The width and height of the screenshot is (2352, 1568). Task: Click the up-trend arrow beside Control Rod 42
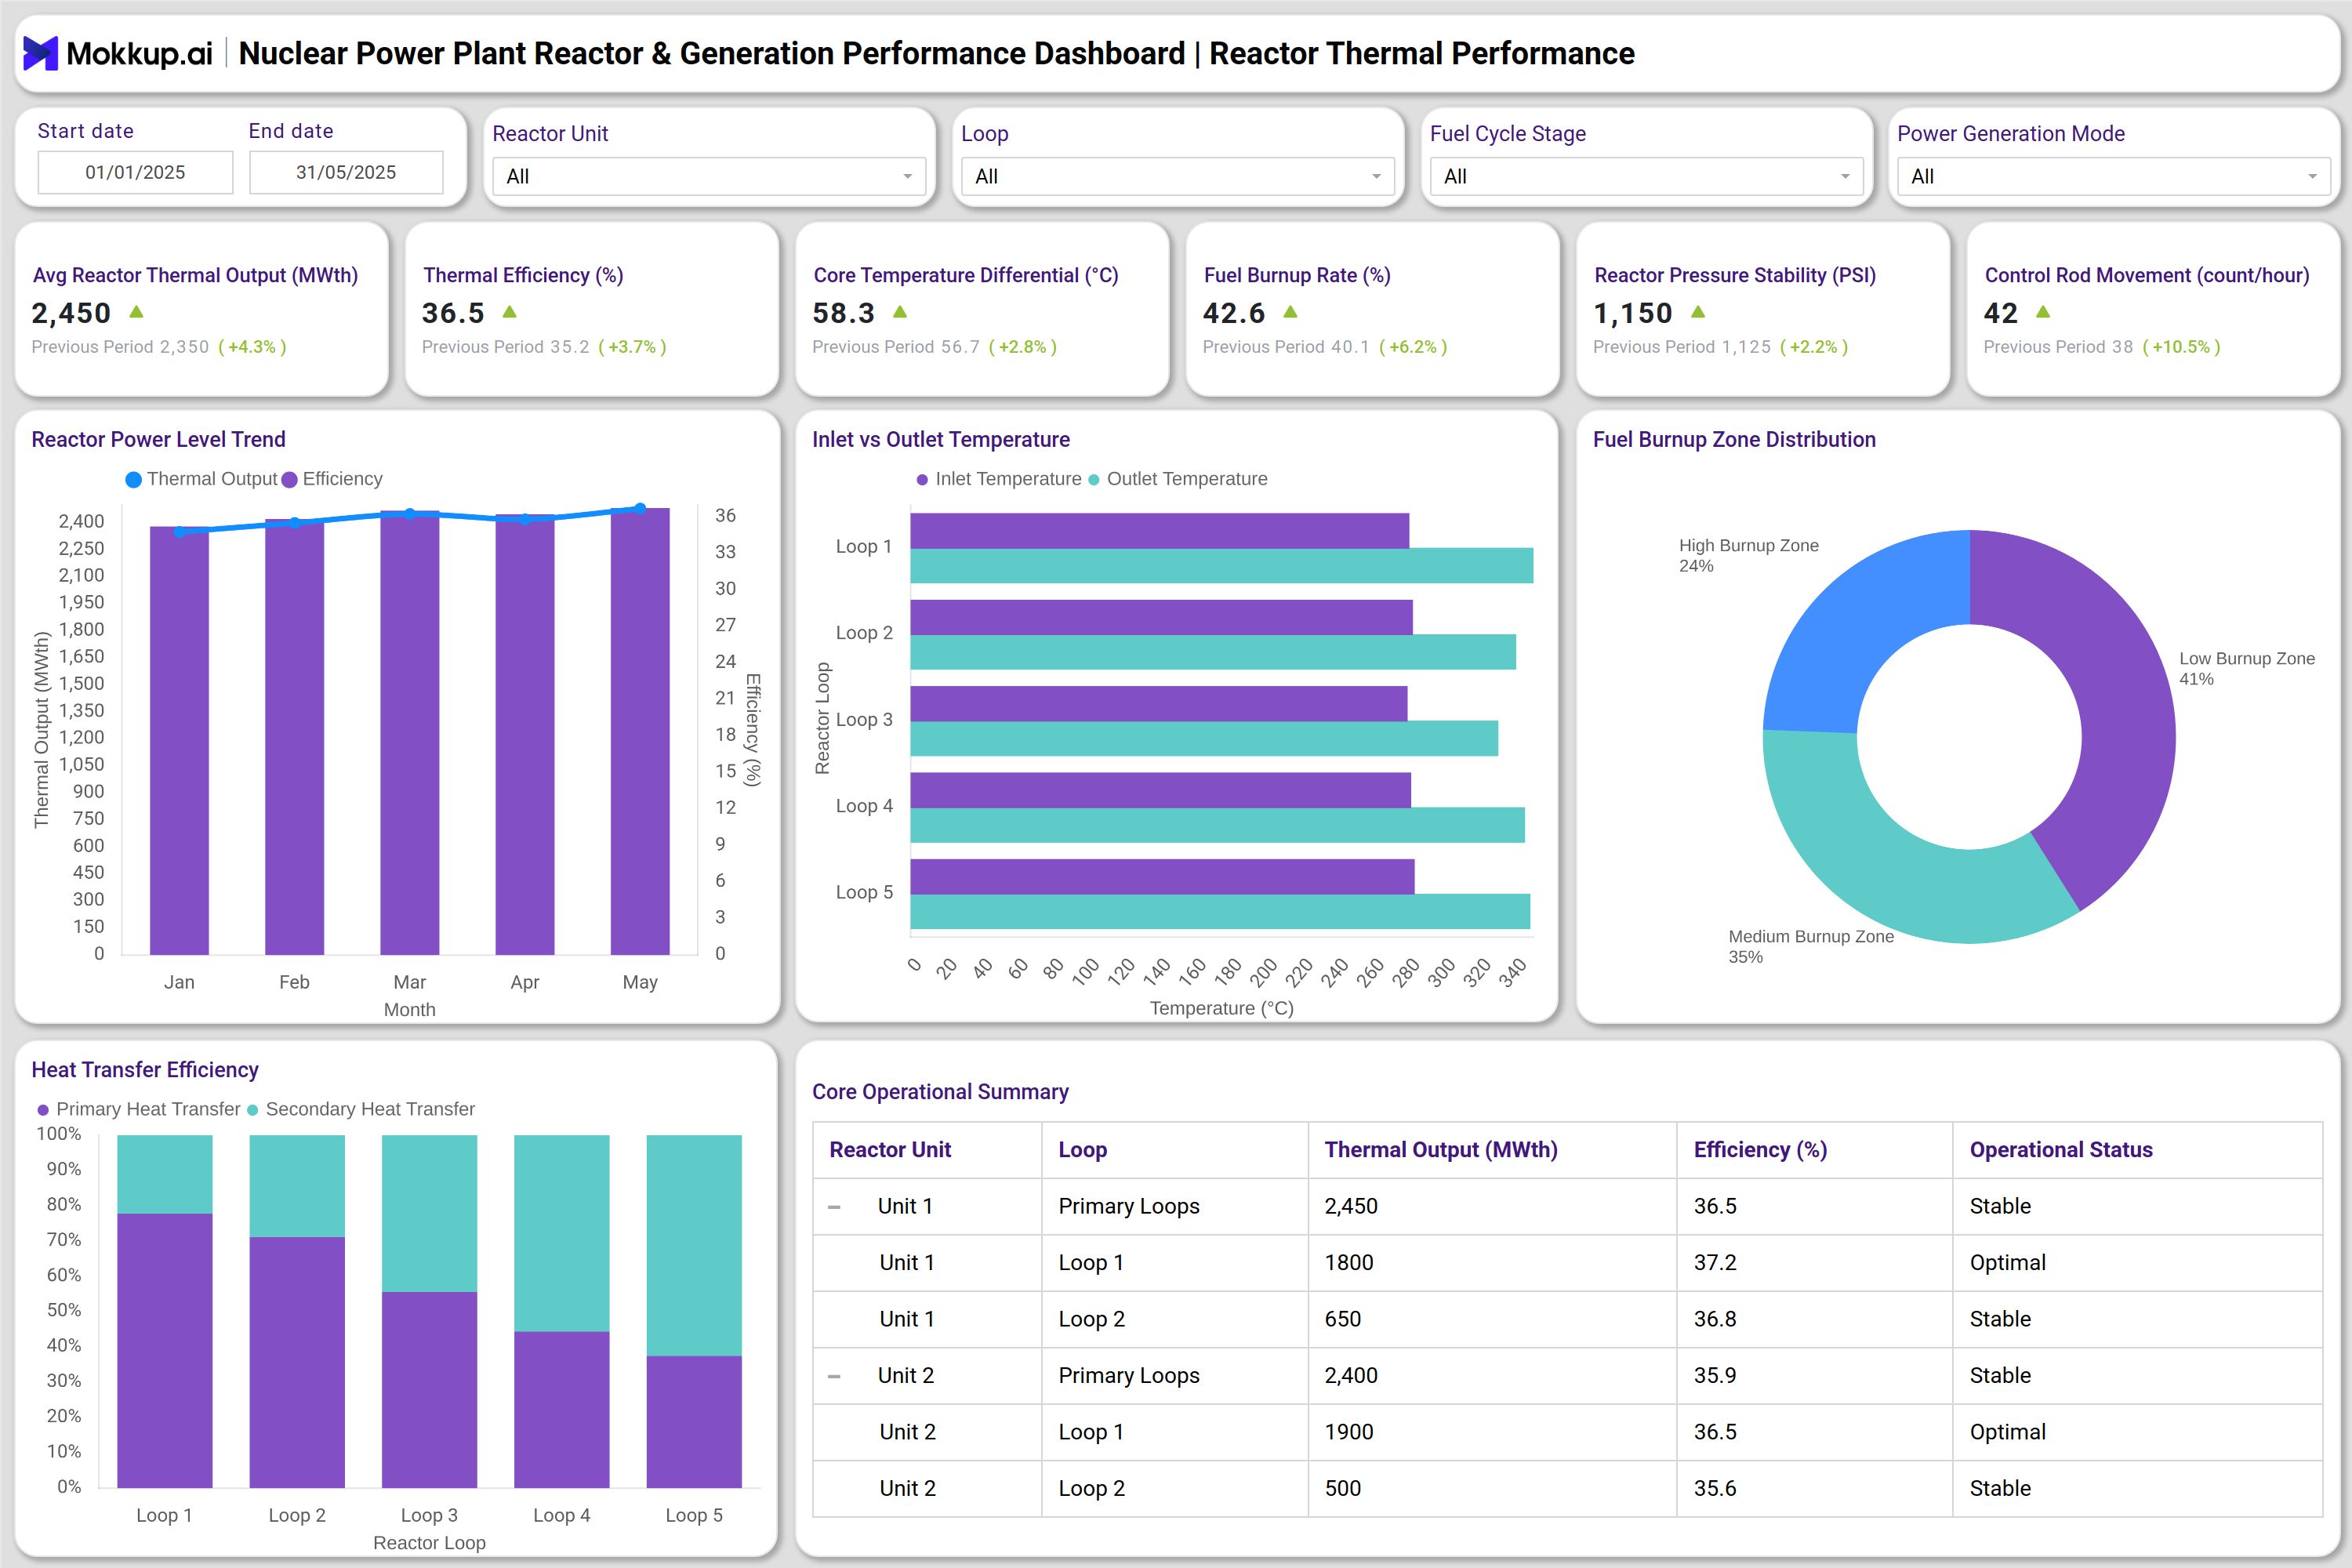2043,312
